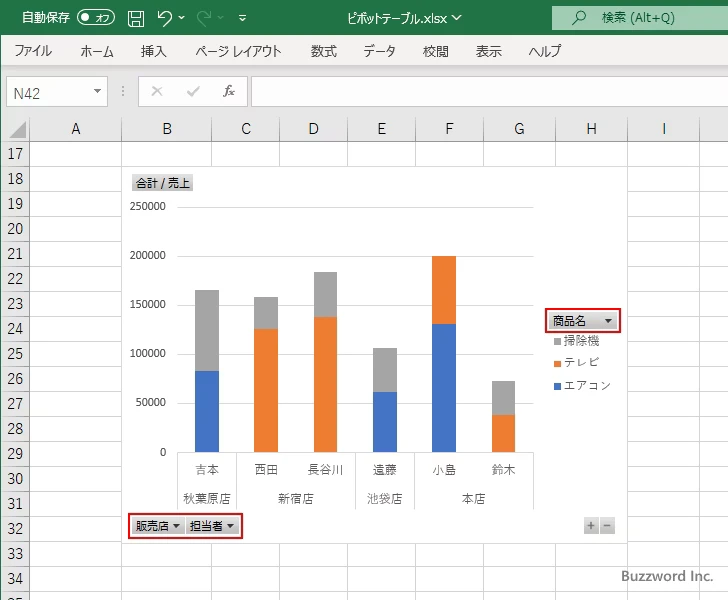728x600 pixels.
Task: Click inside the formula bar input
Action: [480, 91]
